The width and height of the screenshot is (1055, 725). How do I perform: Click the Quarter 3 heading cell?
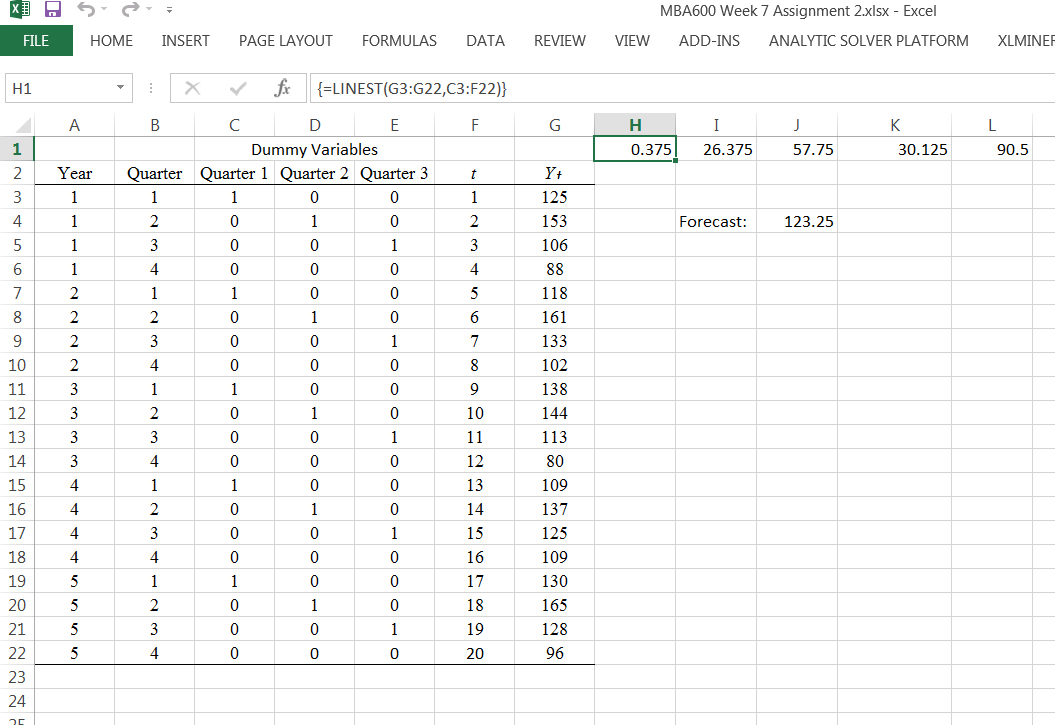click(394, 173)
